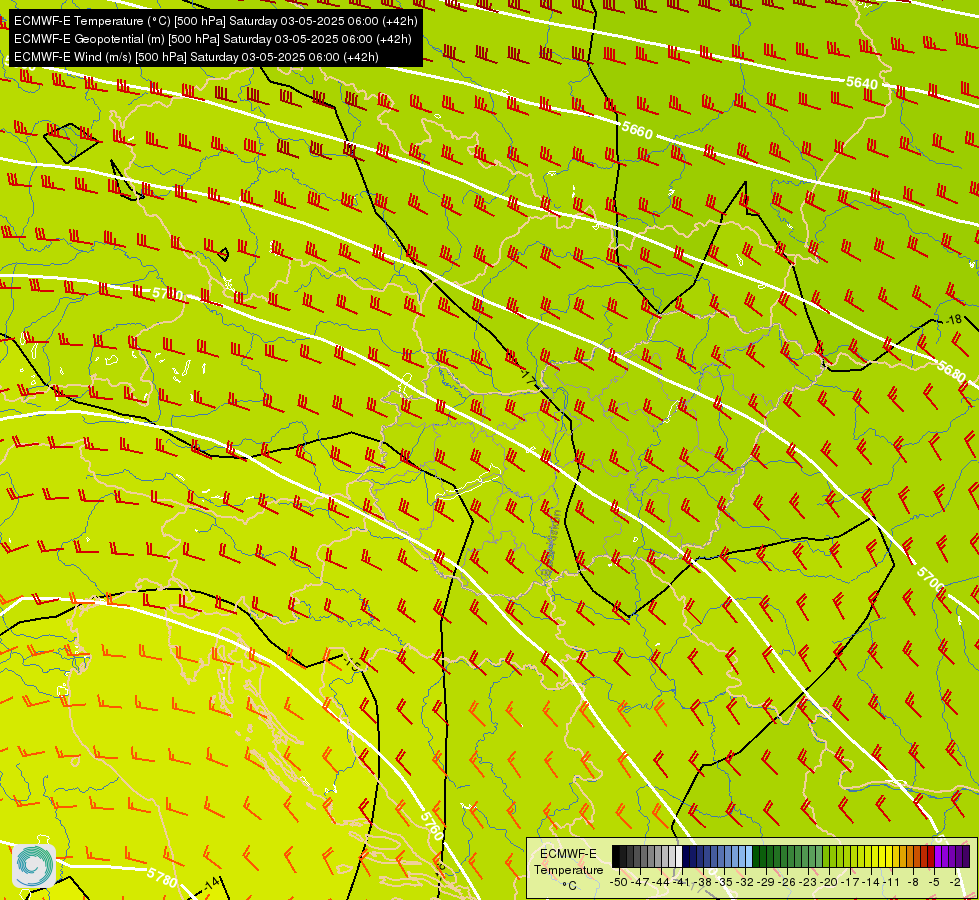979x900 pixels.
Task: Click the 5680 geopotential contour label
Action: 952,371
